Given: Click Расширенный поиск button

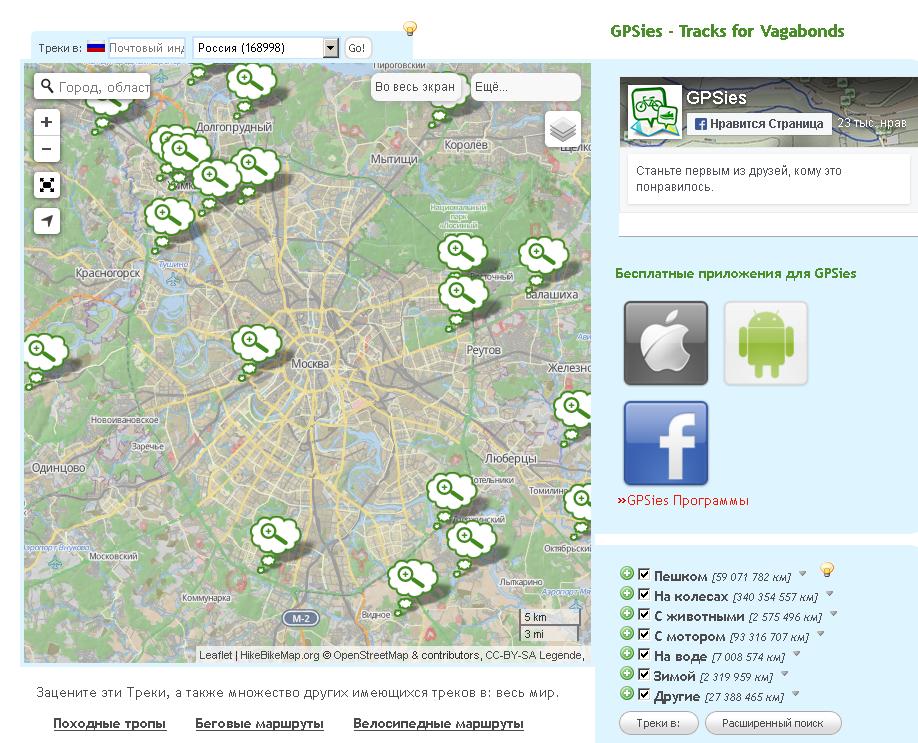Looking at the screenshot, I should (x=773, y=723).
